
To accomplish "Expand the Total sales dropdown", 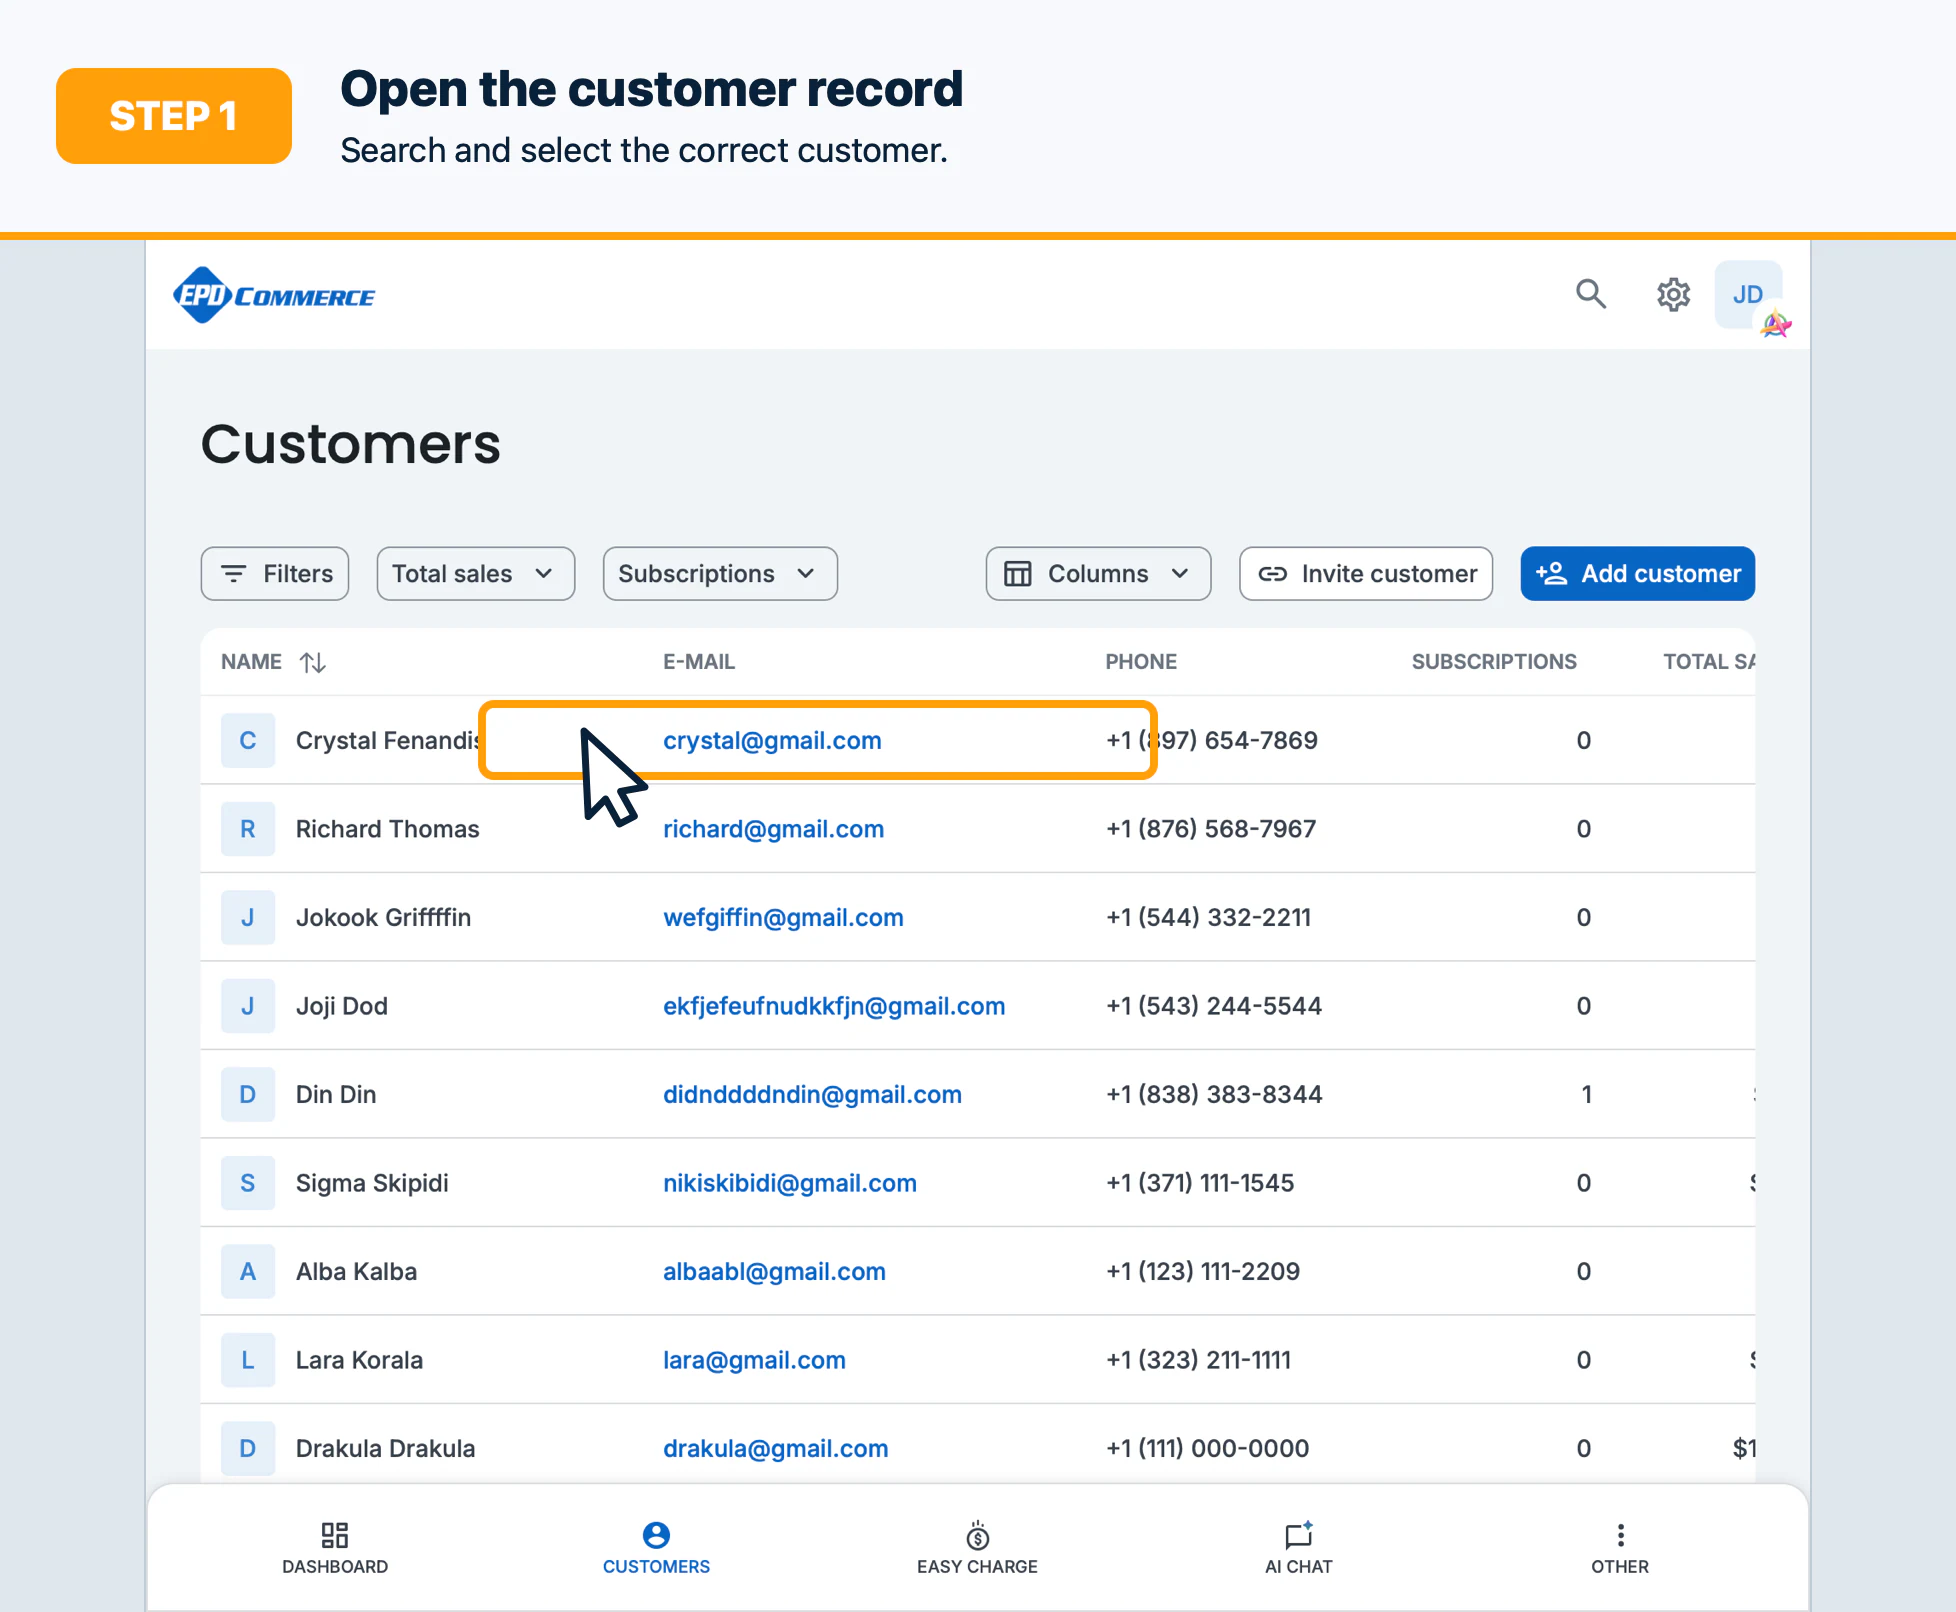I will pos(476,573).
